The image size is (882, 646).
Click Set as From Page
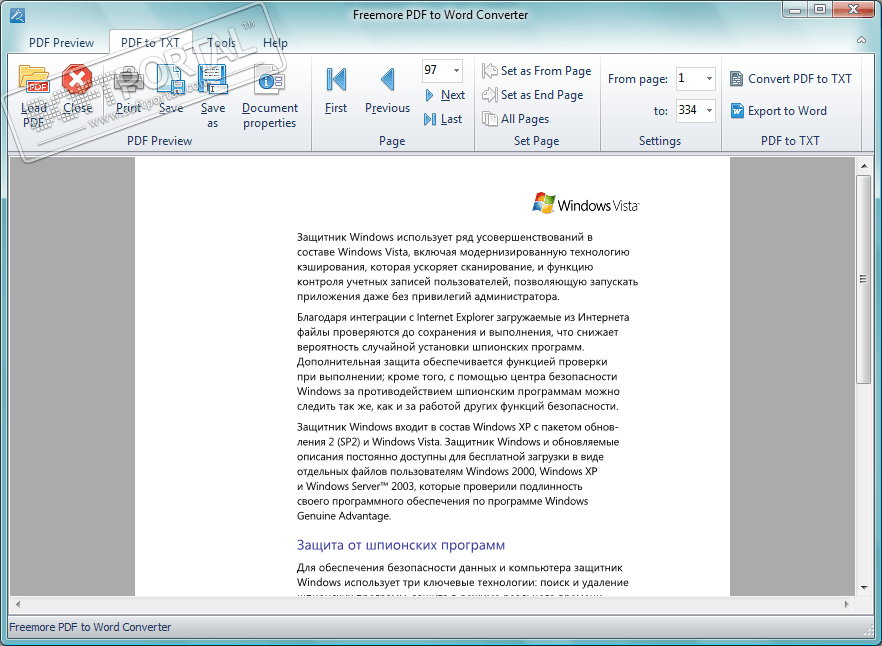537,71
